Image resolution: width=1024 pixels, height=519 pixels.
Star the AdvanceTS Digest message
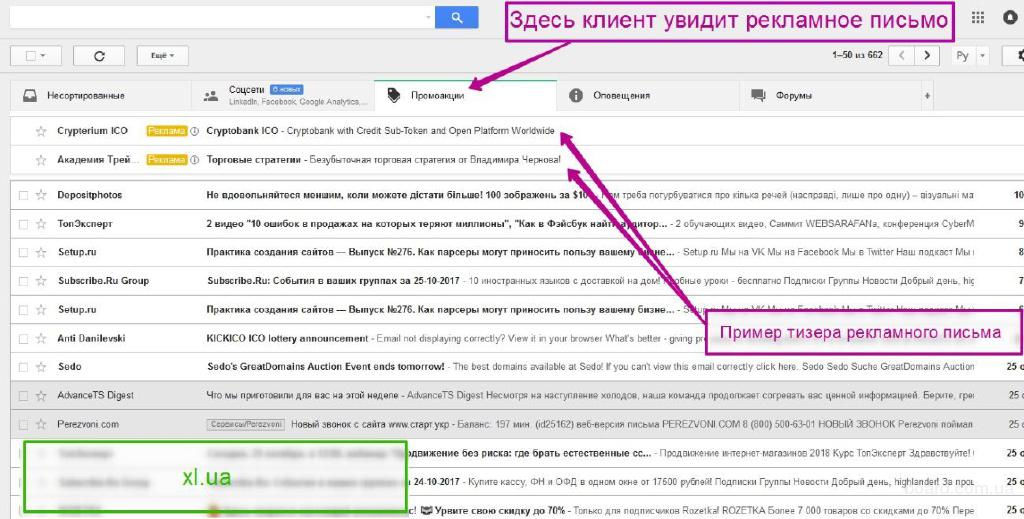[x=41, y=396]
